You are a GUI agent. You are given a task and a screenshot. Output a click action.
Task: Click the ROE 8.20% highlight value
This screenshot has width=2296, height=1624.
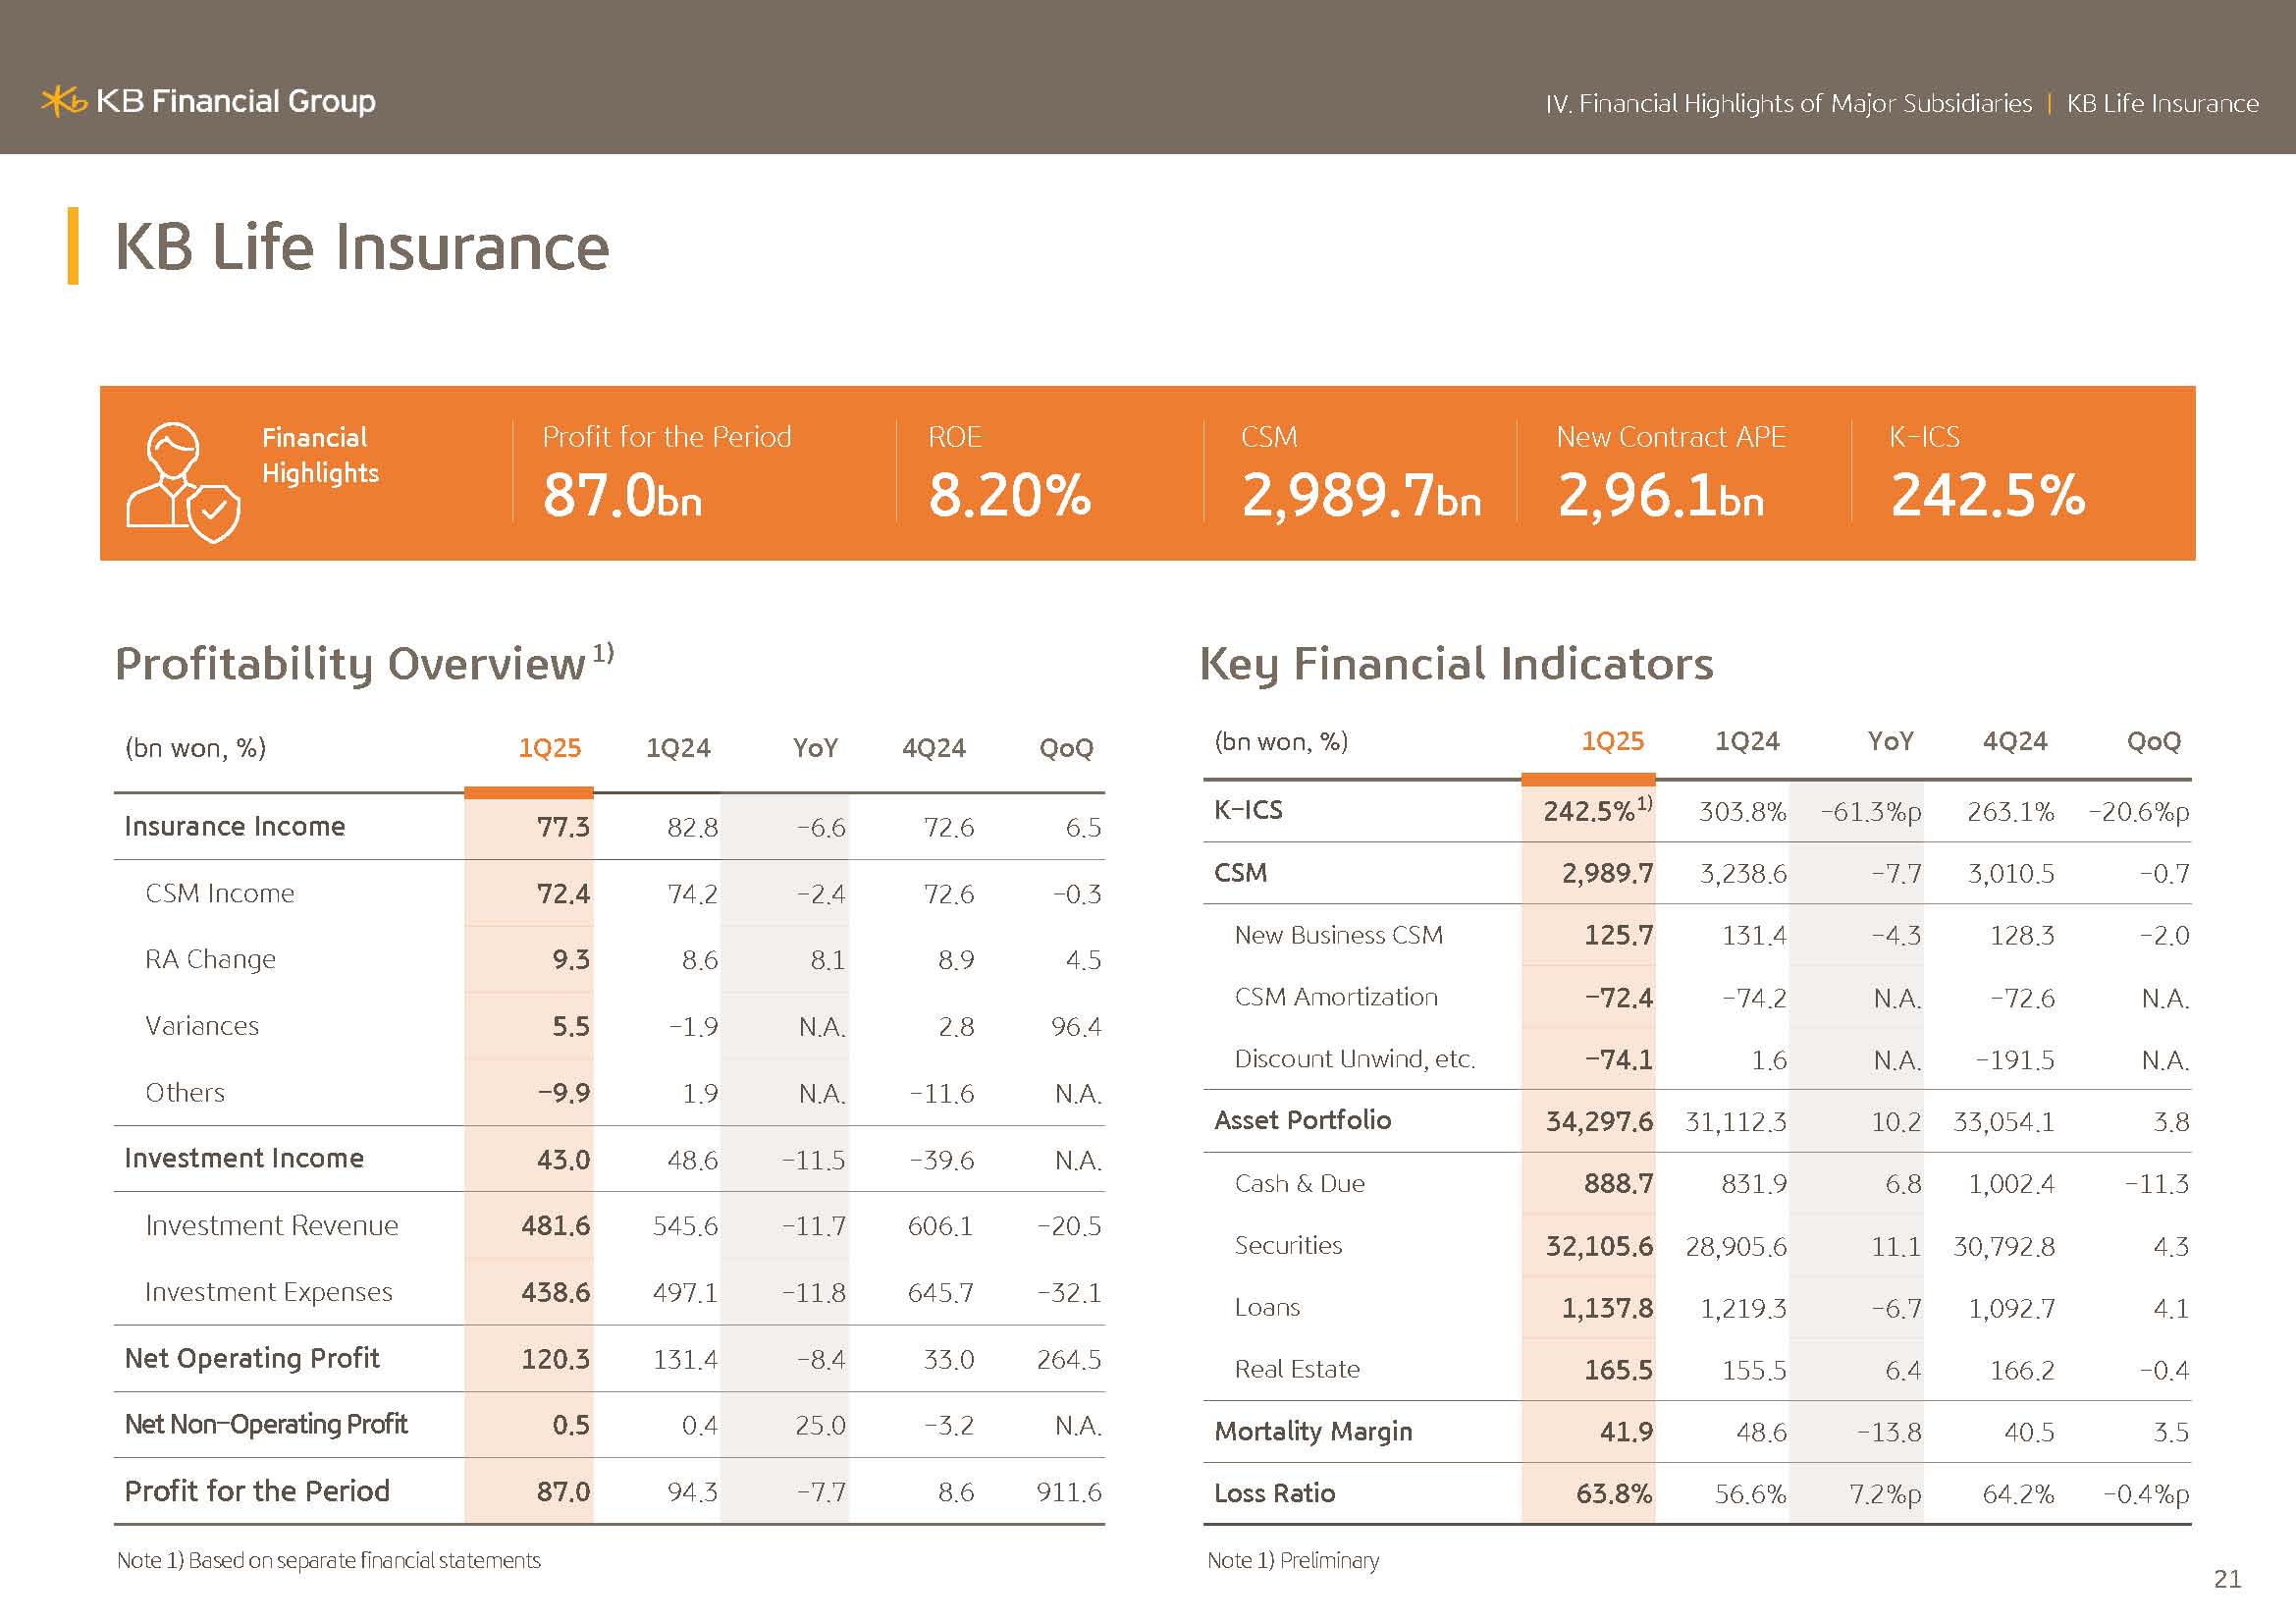[1009, 495]
